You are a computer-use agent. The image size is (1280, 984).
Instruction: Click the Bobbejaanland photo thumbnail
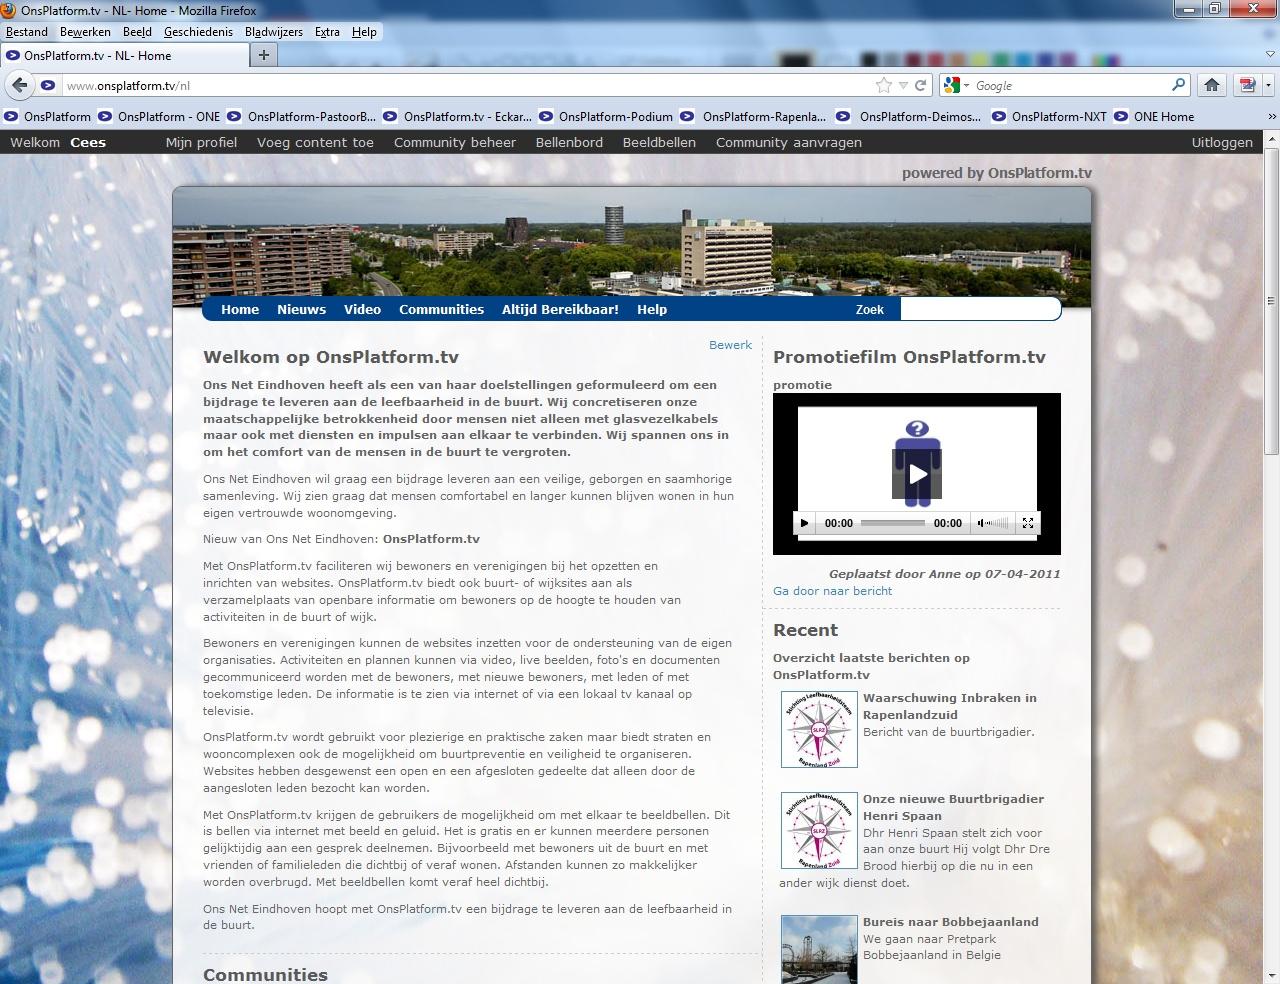[x=819, y=949]
